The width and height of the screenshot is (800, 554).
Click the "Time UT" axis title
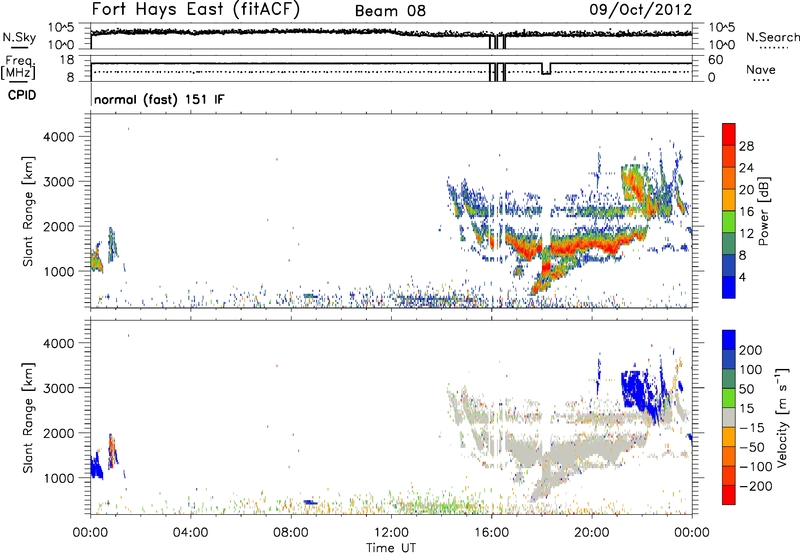391,548
